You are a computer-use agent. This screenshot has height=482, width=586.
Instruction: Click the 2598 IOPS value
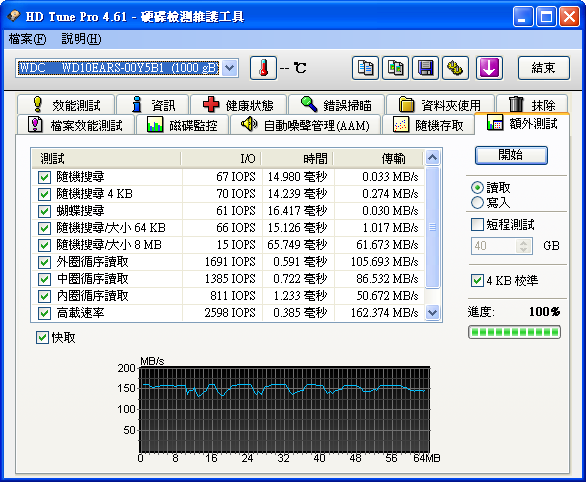click(230, 313)
